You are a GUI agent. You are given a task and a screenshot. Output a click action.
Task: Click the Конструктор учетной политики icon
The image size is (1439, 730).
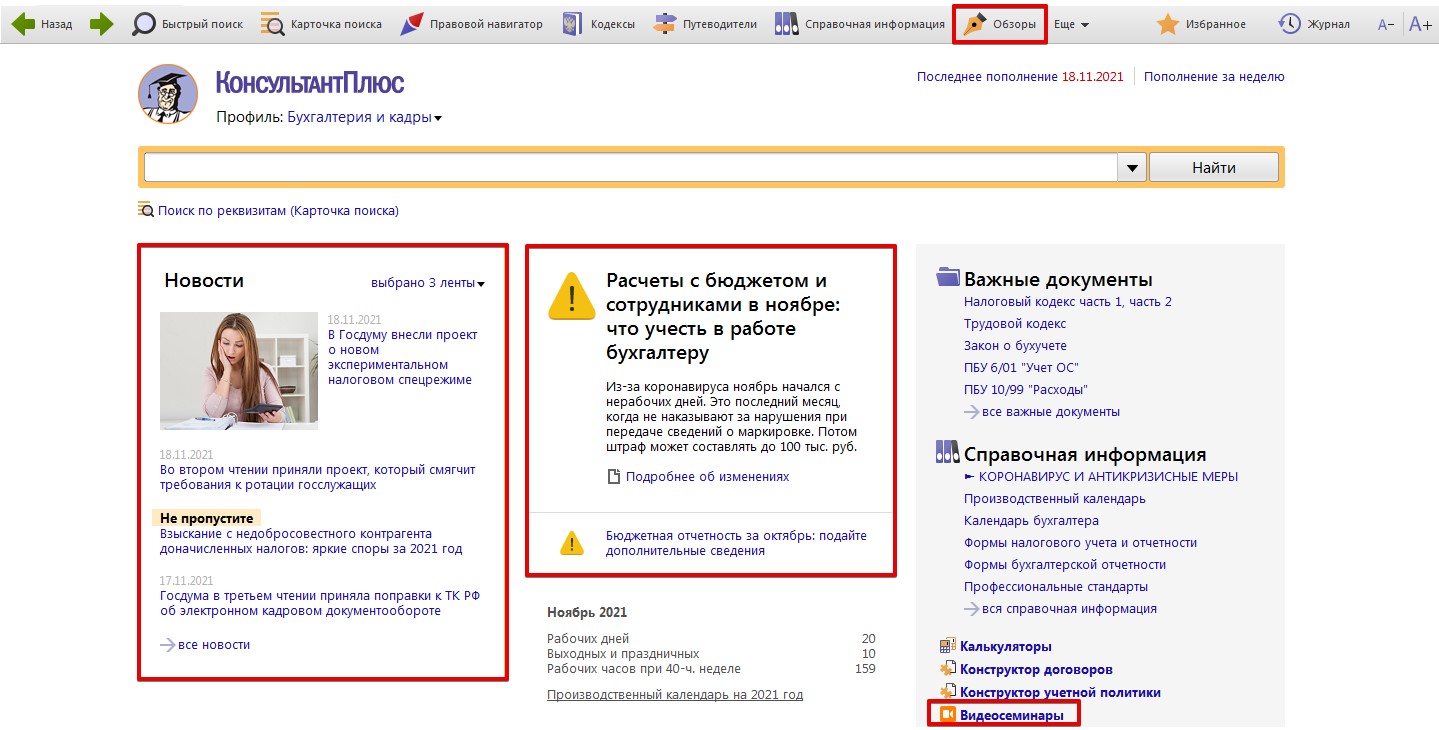948,692
